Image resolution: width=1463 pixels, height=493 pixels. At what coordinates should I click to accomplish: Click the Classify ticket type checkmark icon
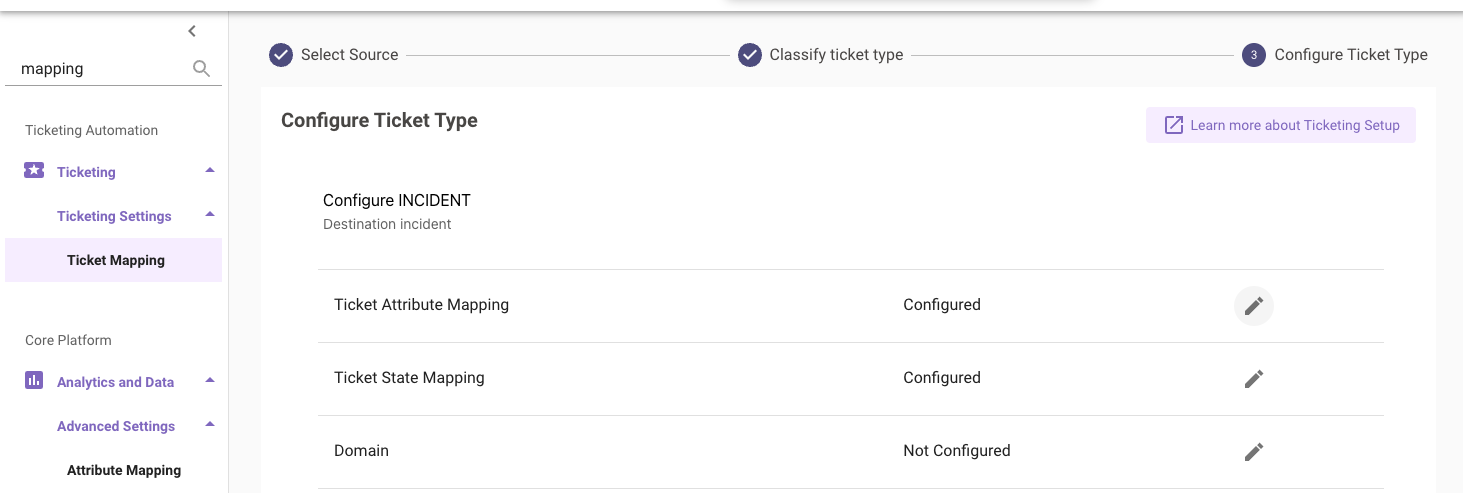[x=750, y=55]
